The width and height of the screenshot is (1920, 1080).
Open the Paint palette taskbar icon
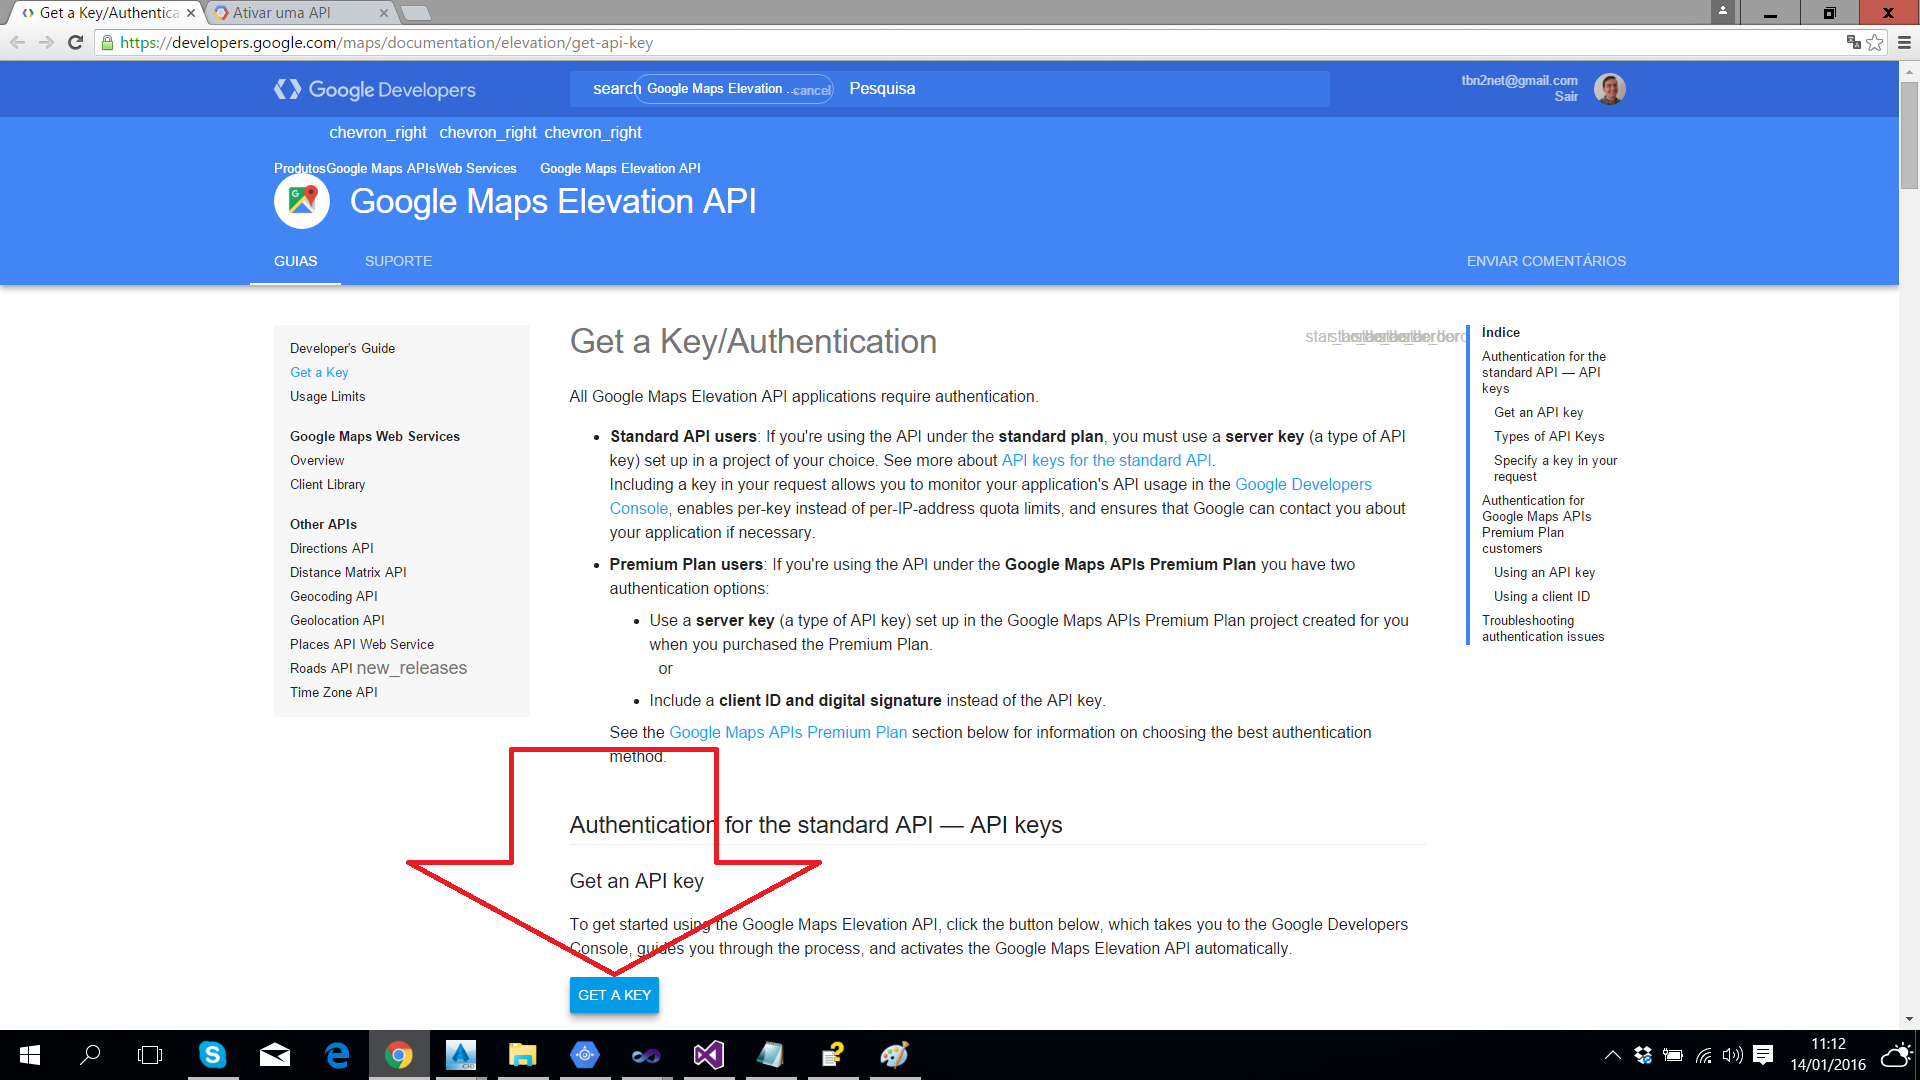894,1055
